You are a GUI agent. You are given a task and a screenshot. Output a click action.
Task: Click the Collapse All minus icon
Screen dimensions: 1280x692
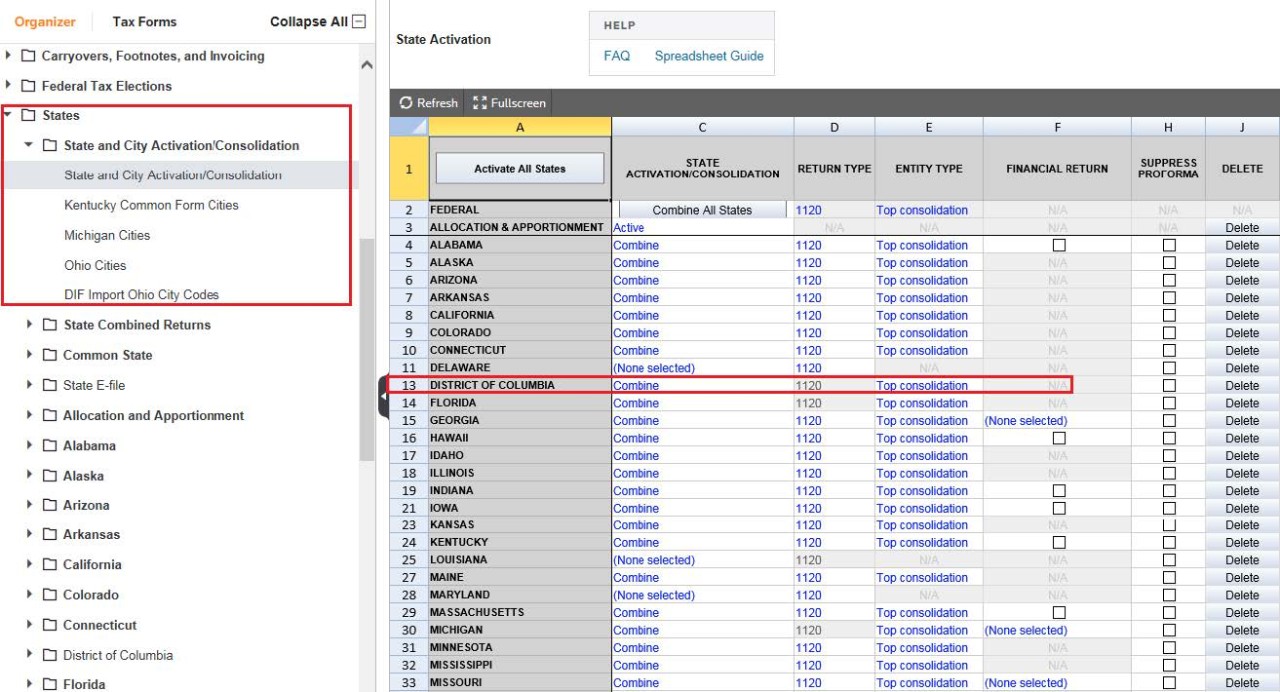(x=359, y=22)
